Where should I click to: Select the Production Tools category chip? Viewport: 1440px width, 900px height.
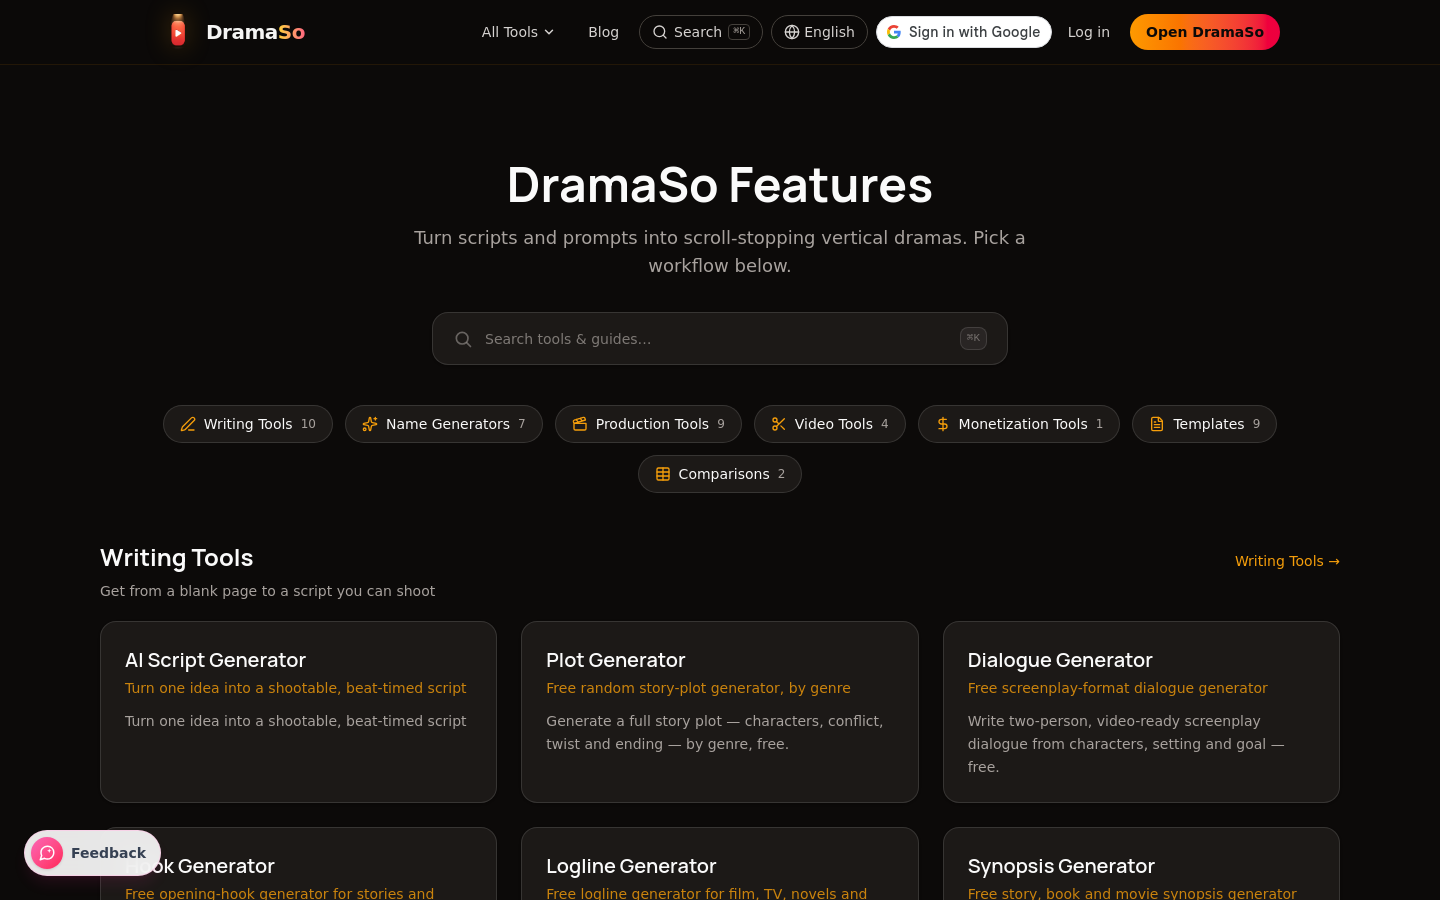[648, 424]
